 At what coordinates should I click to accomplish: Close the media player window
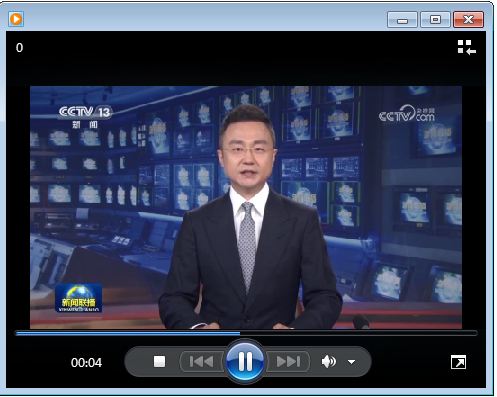468,19
